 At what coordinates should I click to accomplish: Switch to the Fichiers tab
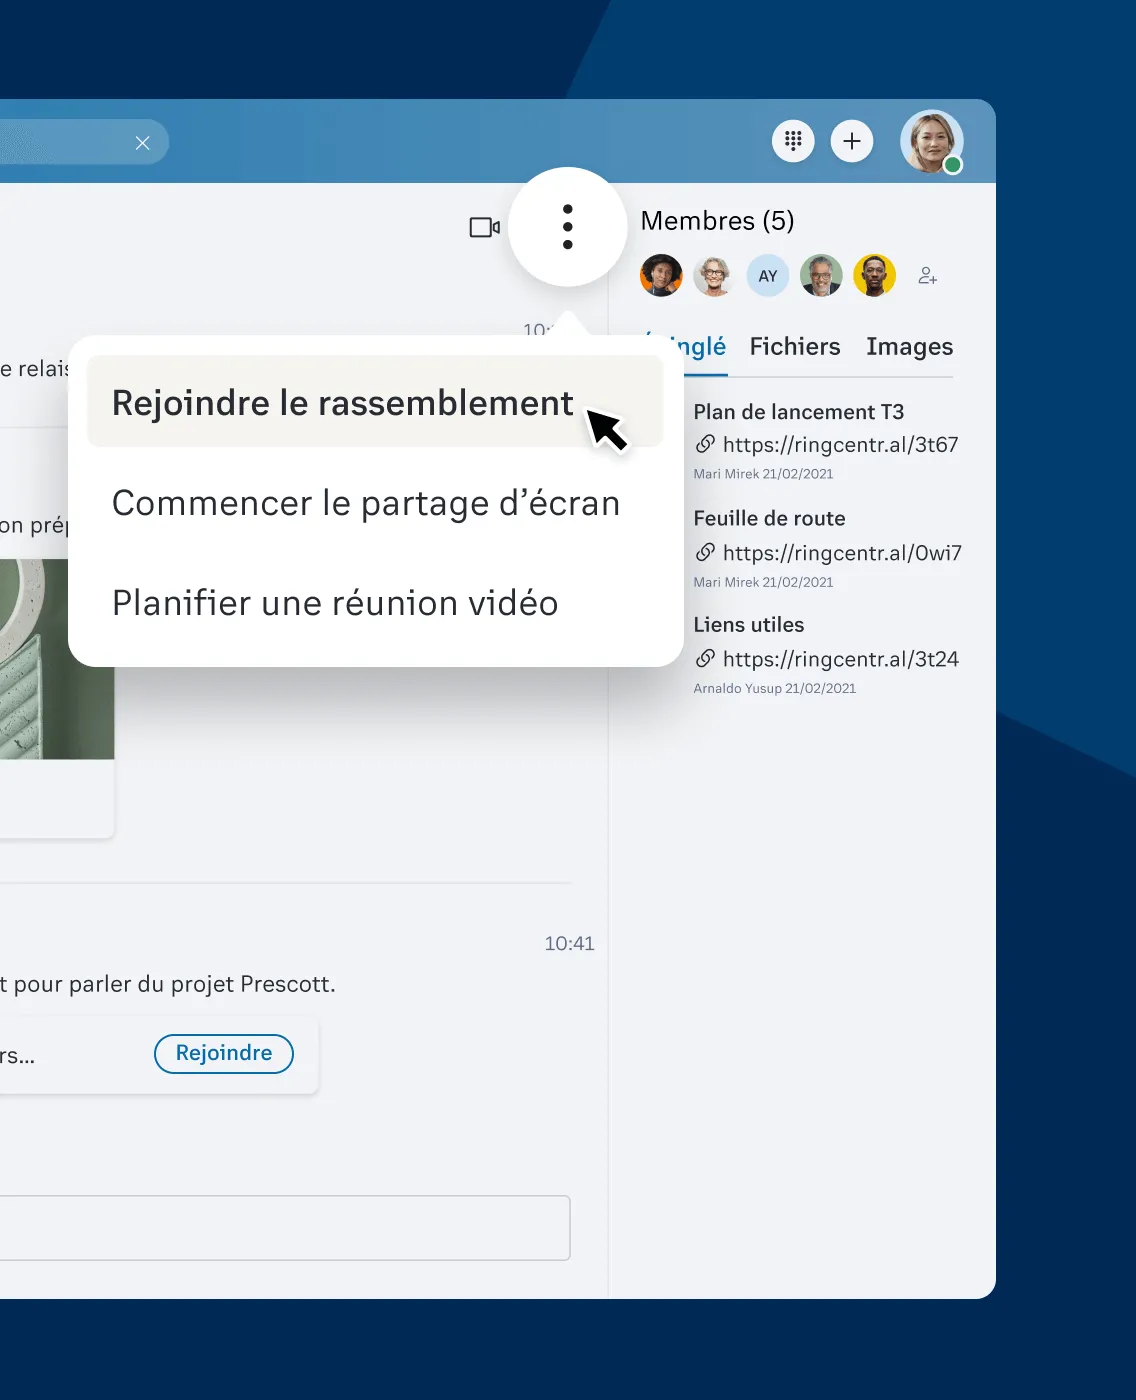794,347
